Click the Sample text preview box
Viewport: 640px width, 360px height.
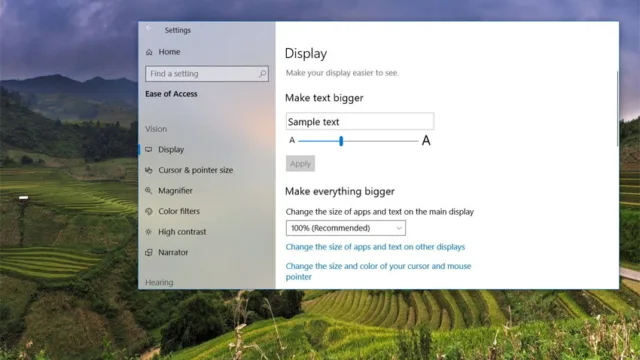coord(360,121)
